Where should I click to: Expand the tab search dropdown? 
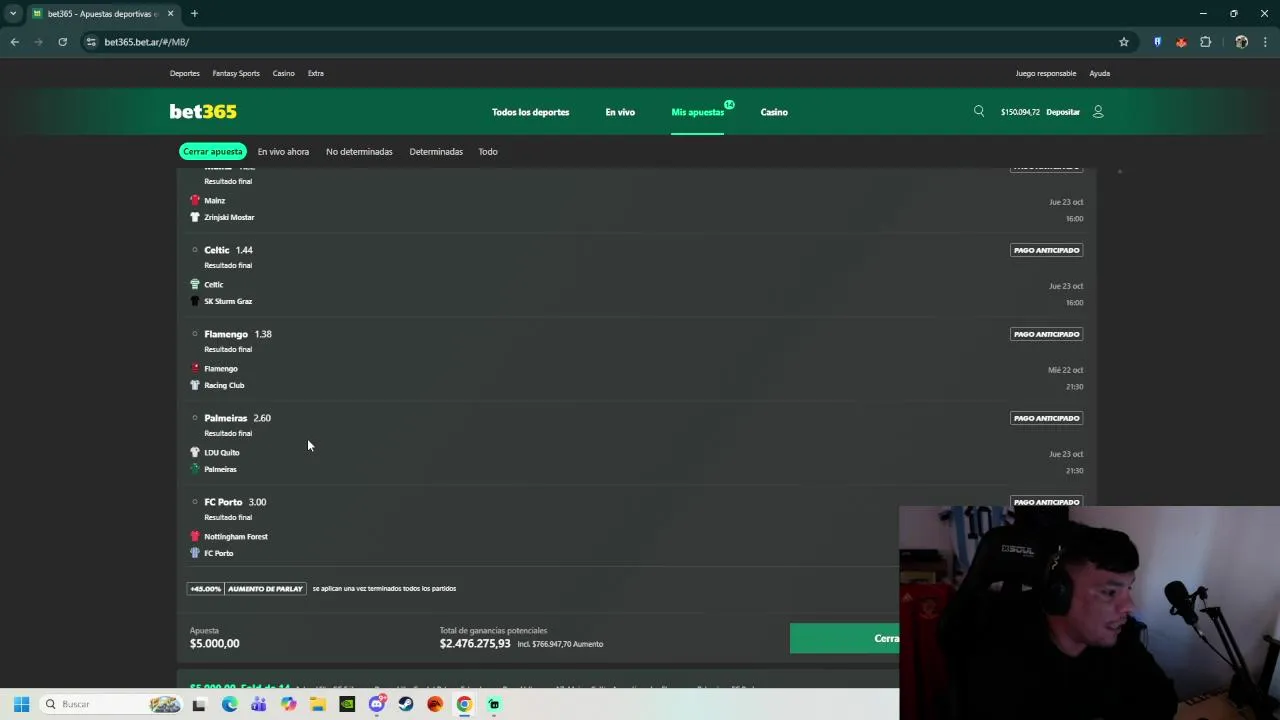point(13,14)
